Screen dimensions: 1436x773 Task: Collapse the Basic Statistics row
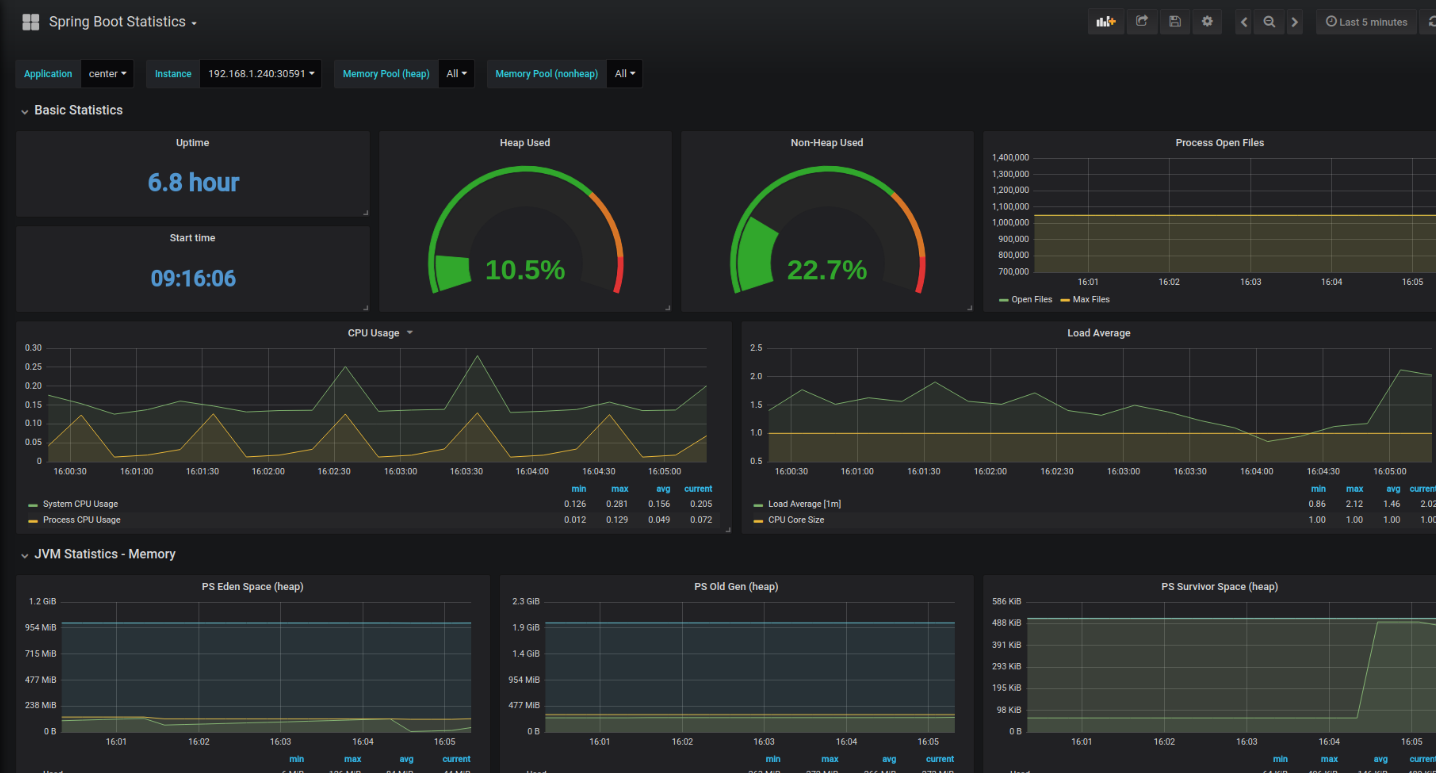tap(72, 110)
